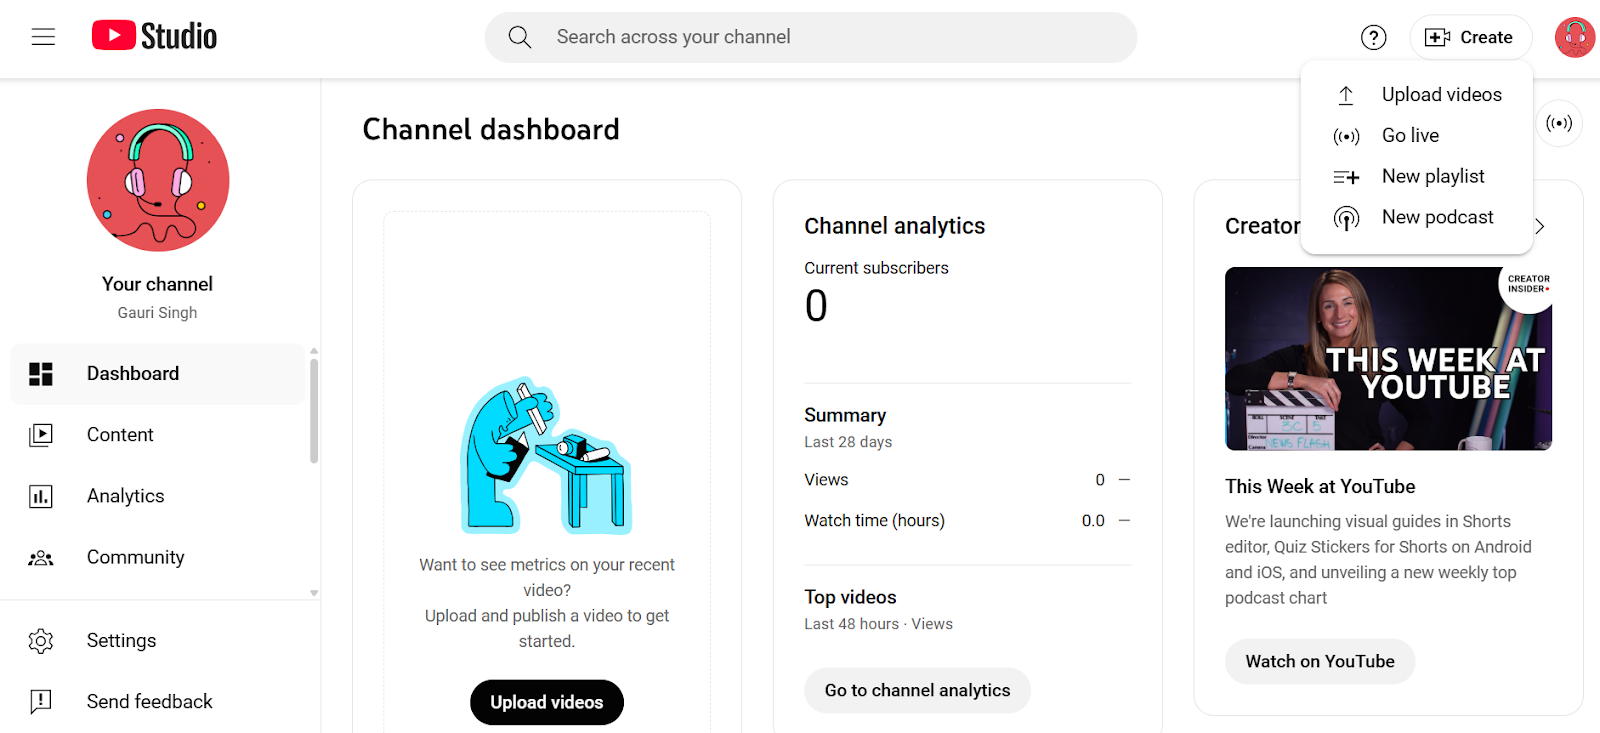Click the search across your channel field
The image size is (1600, 733).
click(x=811, y=37)
